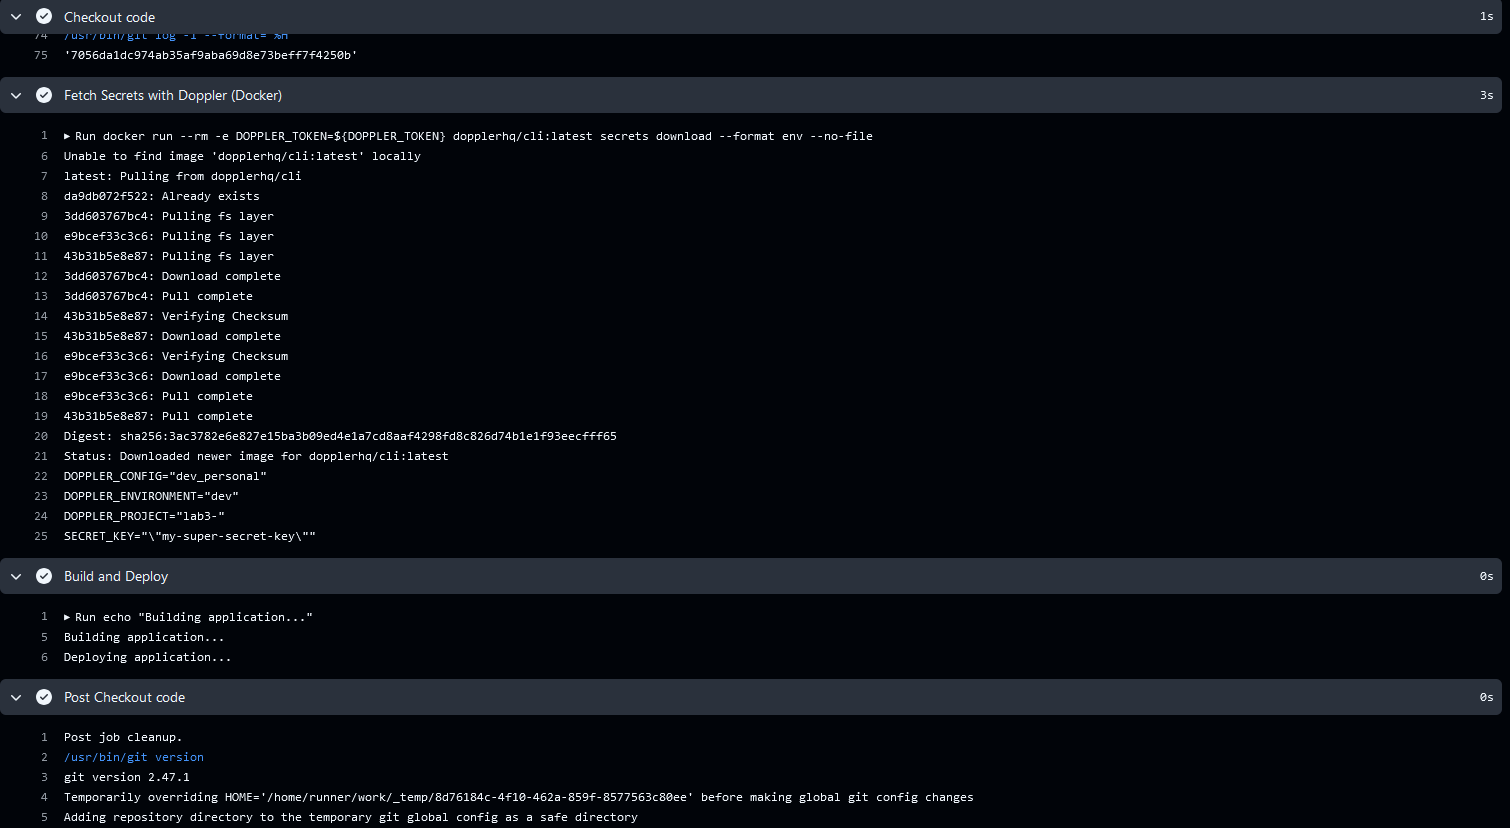Collapse the Post Checkout code step chevron
This screenshot has height=828, width=1510.
[16, 697]
